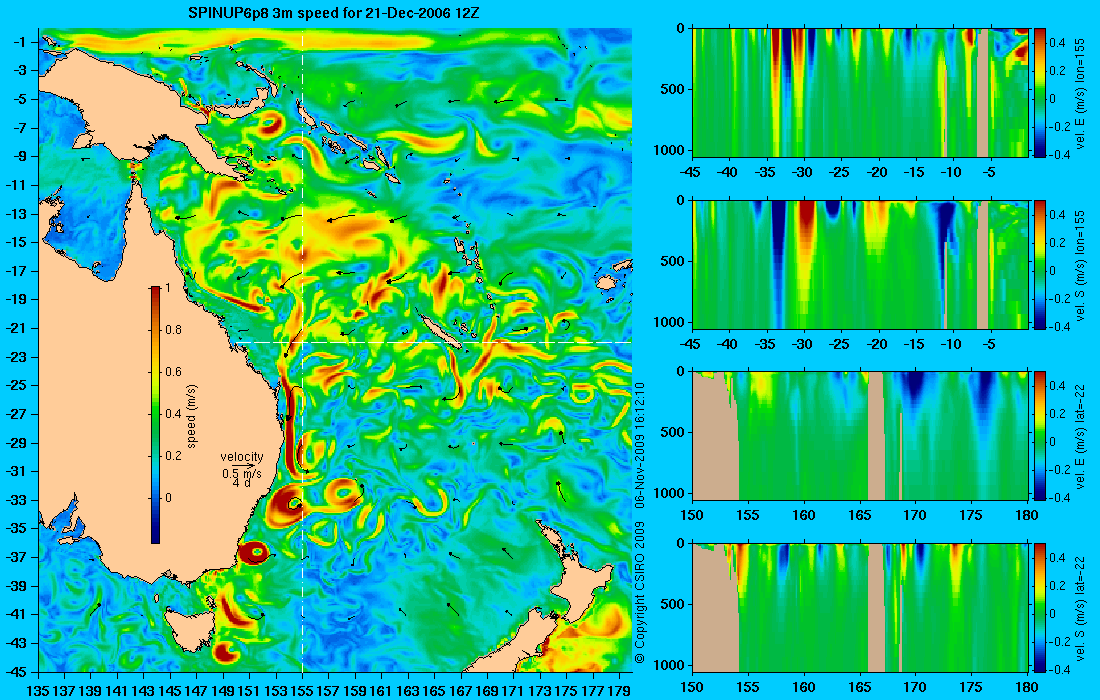Click the 'vel. E (m/s) lat=-22' axis label

tap(1080, 436)
